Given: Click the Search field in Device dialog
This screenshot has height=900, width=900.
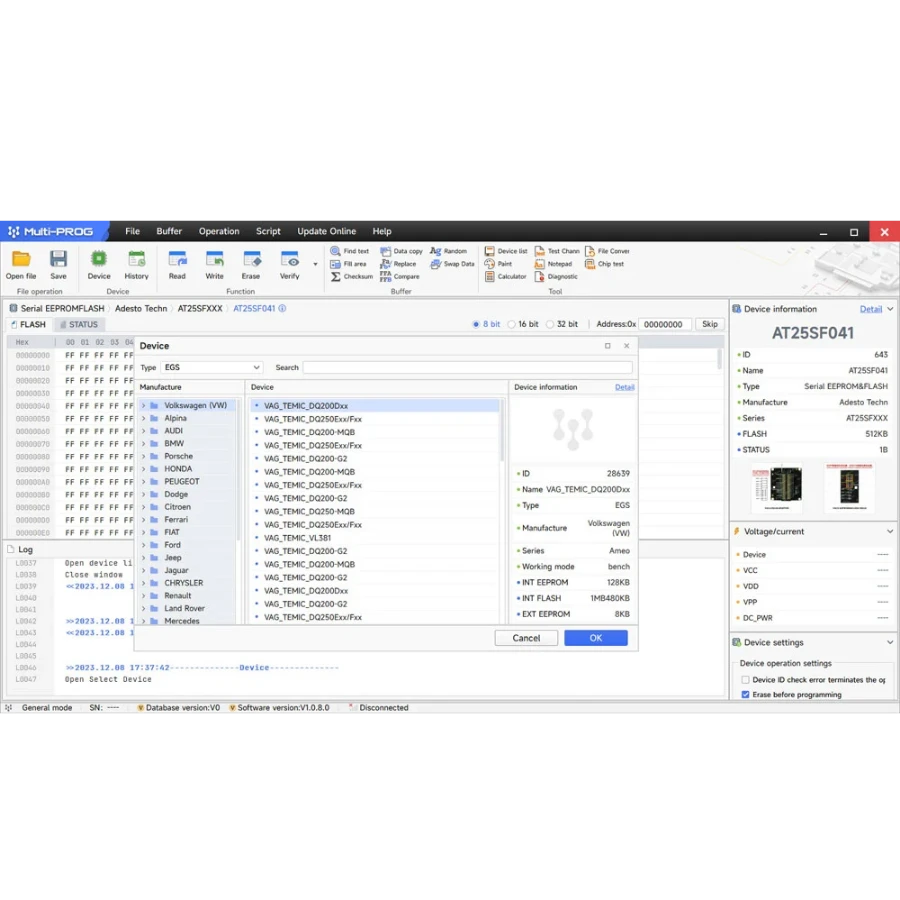Looking at the screenshot, I should pos(467,368).
